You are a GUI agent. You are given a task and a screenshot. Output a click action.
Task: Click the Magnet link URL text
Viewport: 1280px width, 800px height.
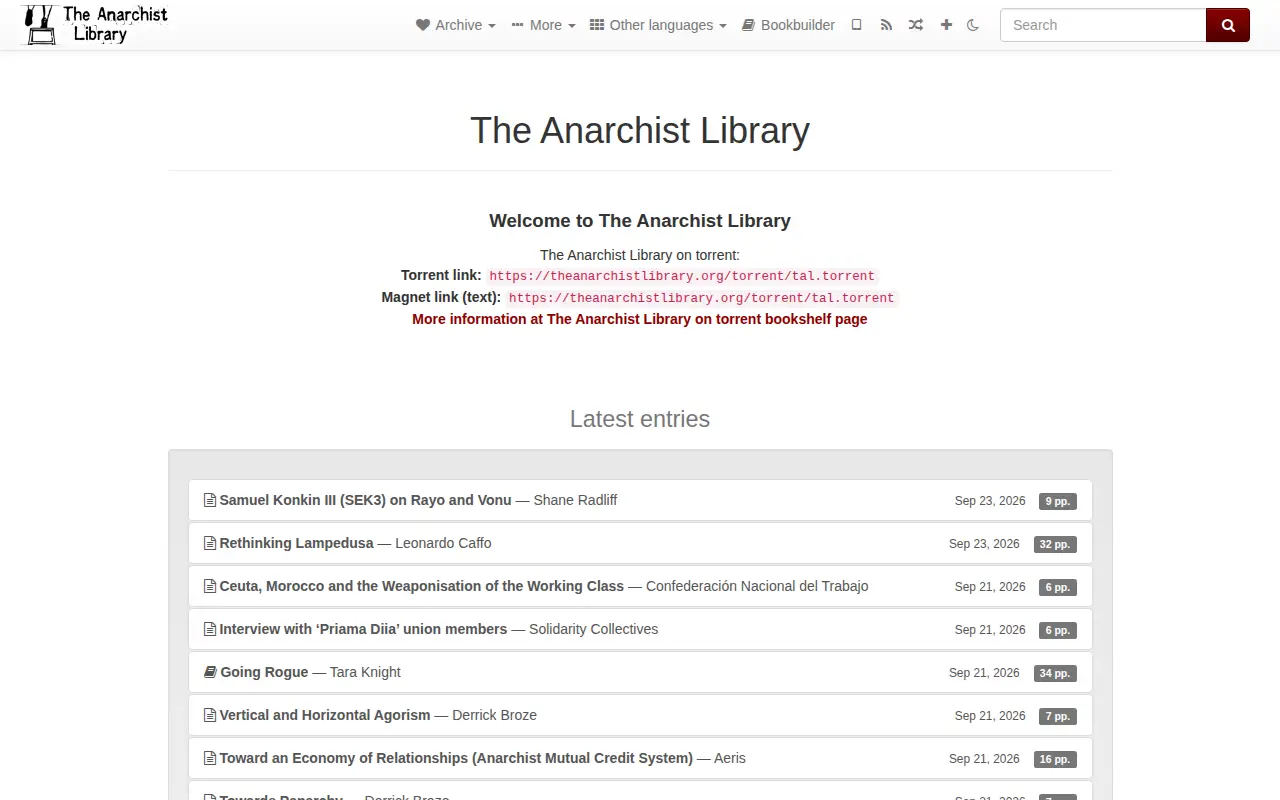[x=701, y=298]
